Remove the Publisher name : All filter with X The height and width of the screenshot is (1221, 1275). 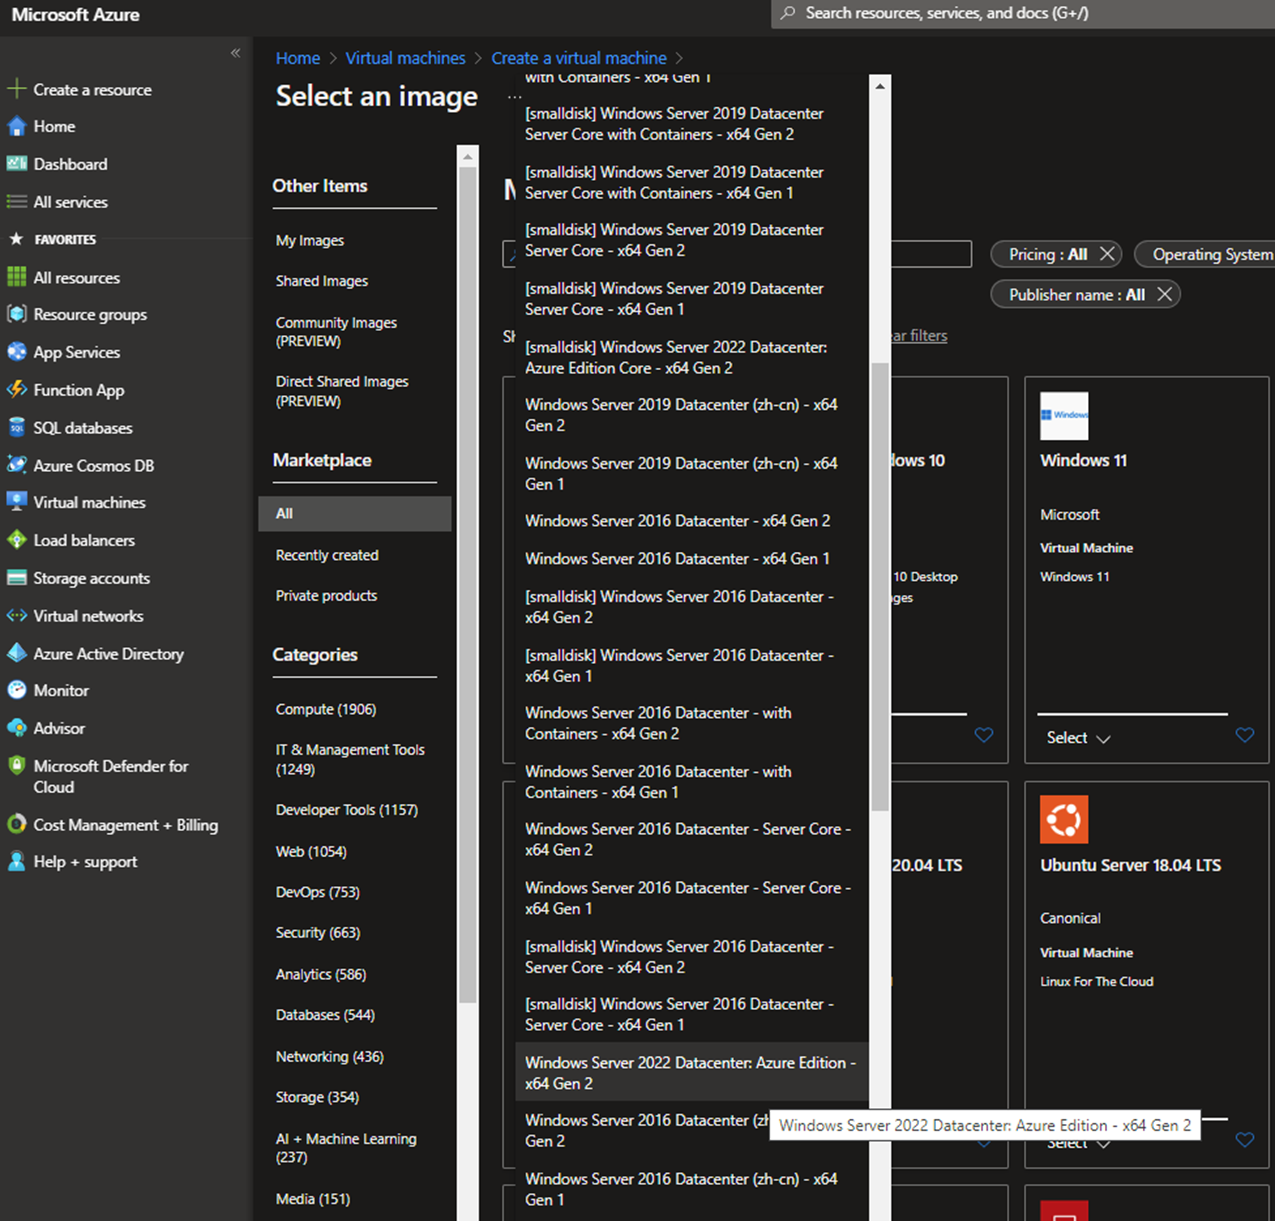1164,295
